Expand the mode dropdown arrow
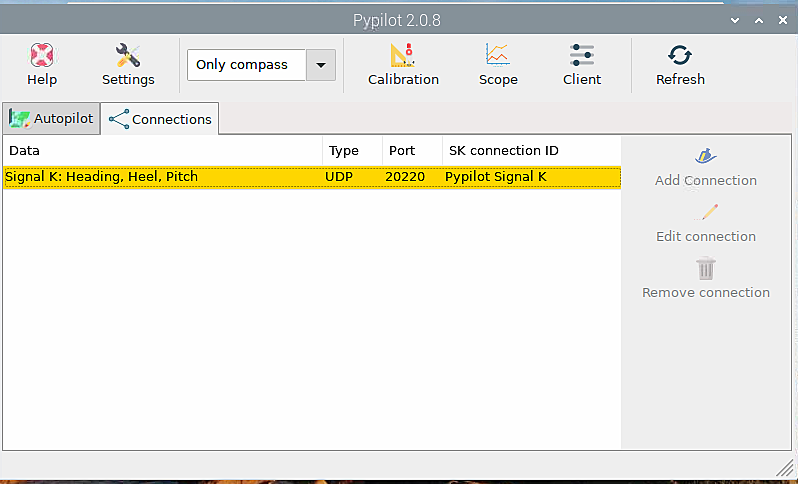Image resolution: width=798 pixels, height=484 pixels. pyautogui.click(x=320, y=65)
